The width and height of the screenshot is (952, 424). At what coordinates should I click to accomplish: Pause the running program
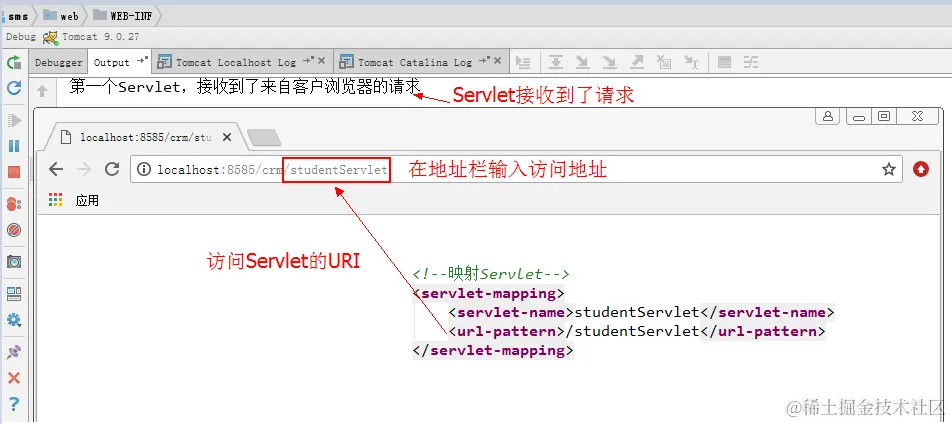pos(14,146)
